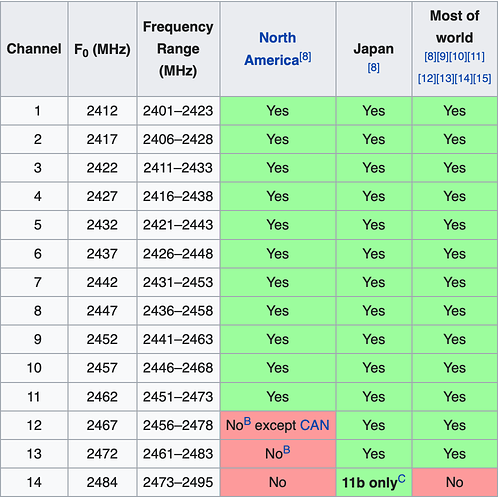
Task: Open footnote B in channel 13 North America cell
Action: coord(287,450)
